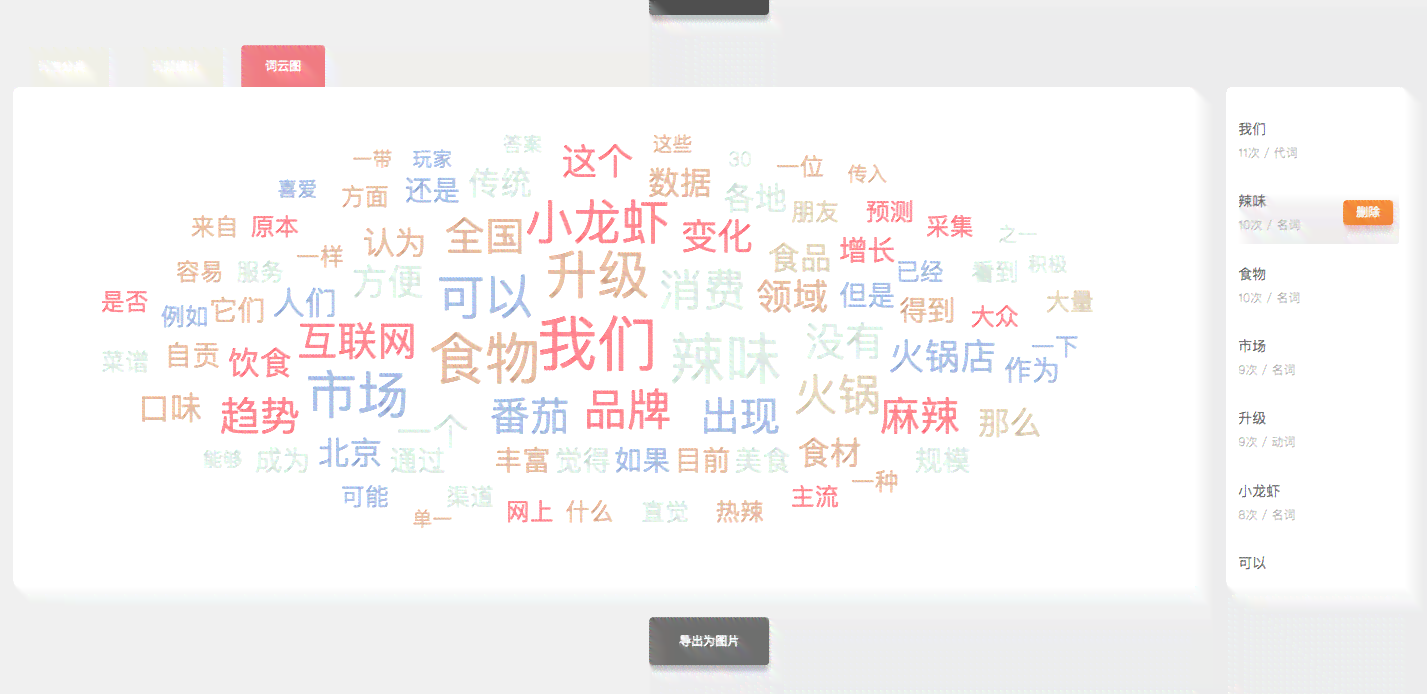Click 但是 in the word cloud

point(866,295)
